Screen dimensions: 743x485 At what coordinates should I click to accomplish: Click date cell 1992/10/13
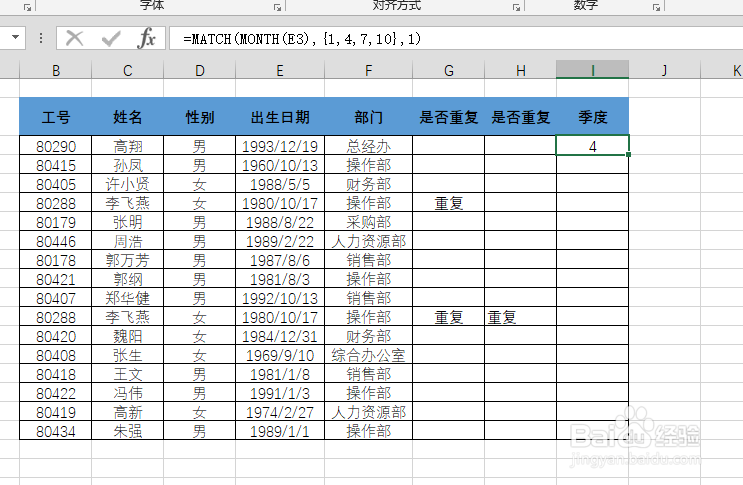(280, 298)
